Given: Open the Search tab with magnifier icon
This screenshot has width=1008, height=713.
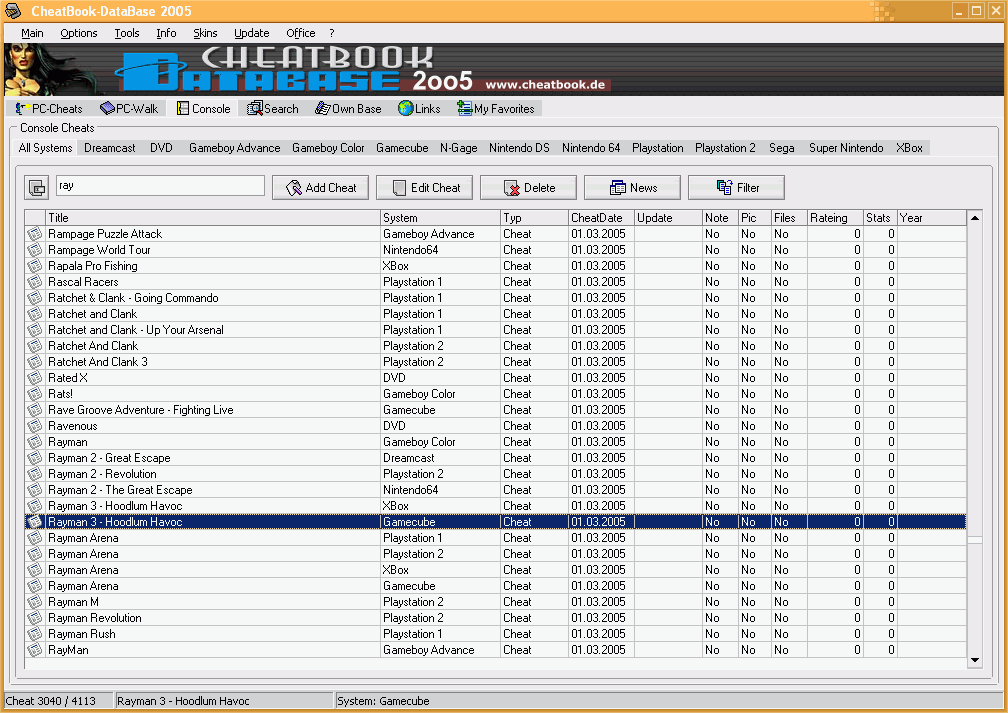Looking at the screenshot, I should tap(273, 109).
